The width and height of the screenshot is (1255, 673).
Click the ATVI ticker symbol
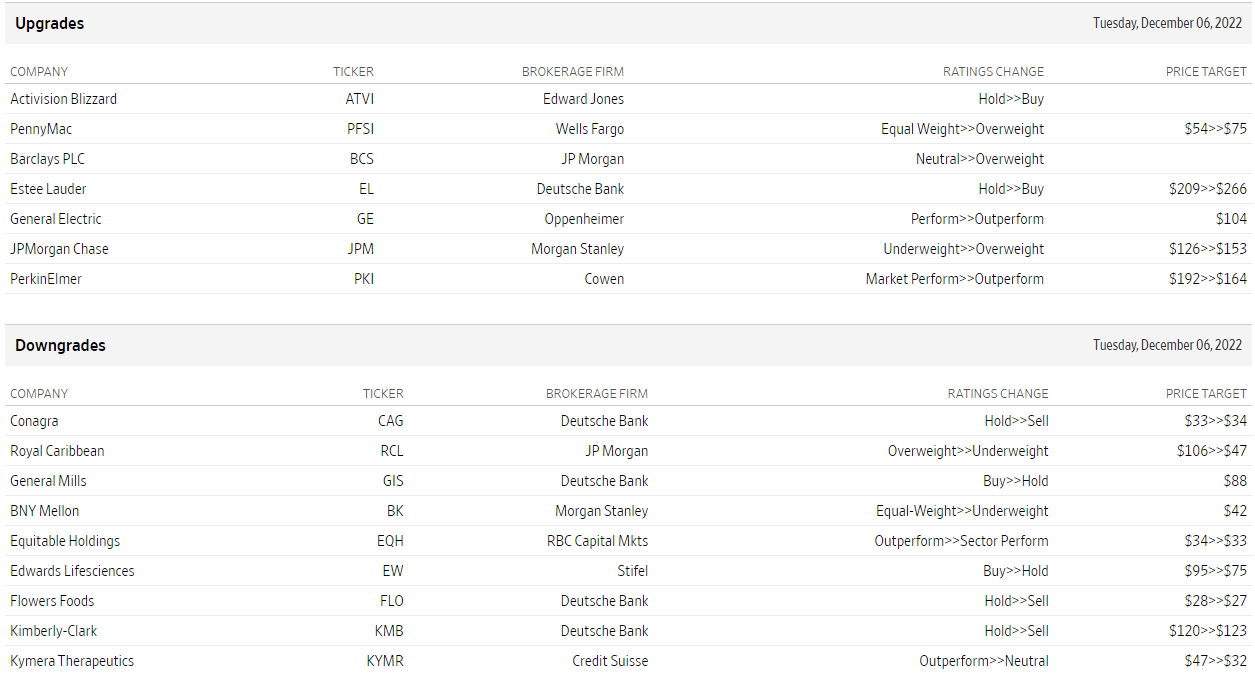click(359, 99)
